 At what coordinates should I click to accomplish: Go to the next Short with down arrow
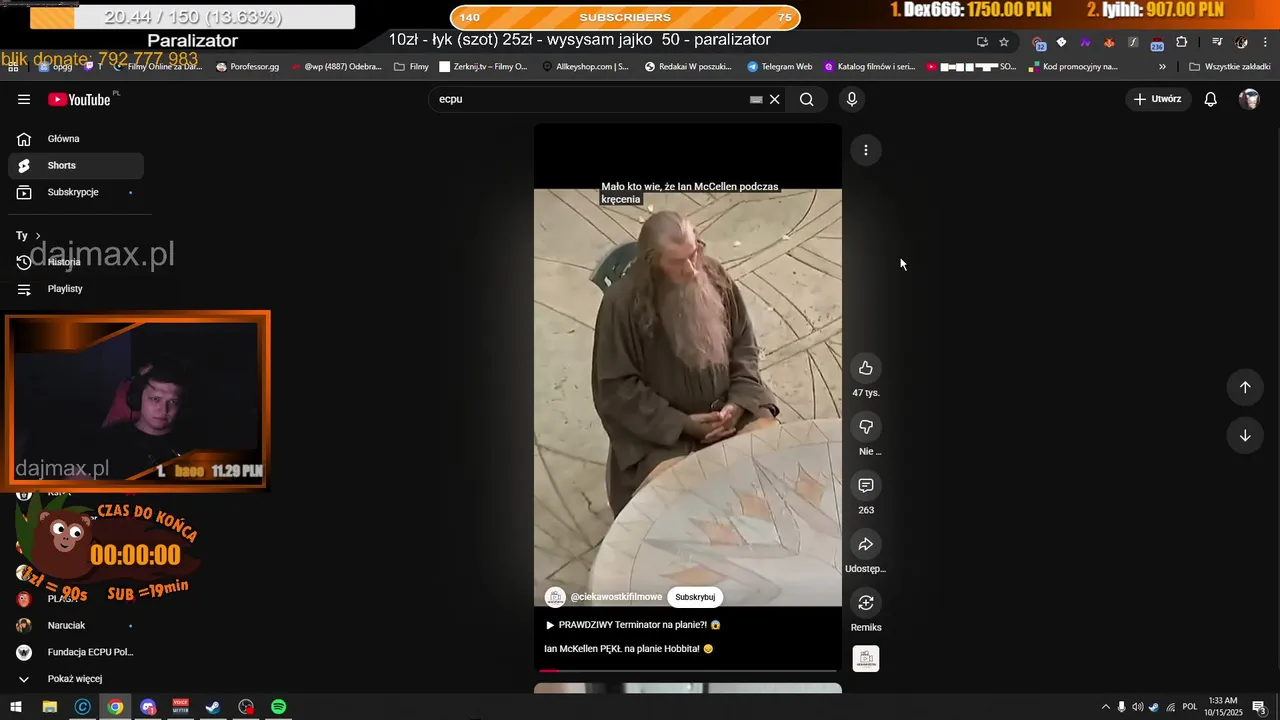(x=1245, y=435)
